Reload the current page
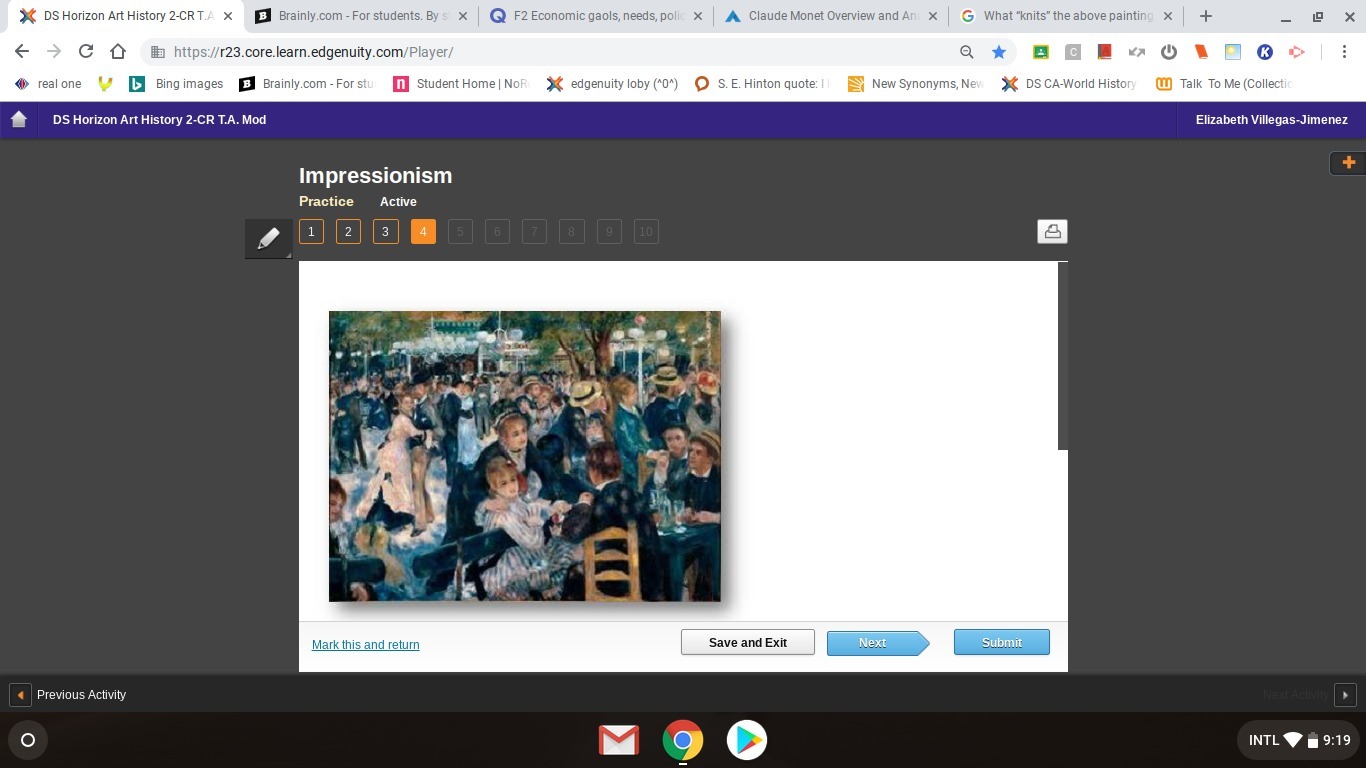Screen dimensions: 1366x768 (x=86, y=52)
